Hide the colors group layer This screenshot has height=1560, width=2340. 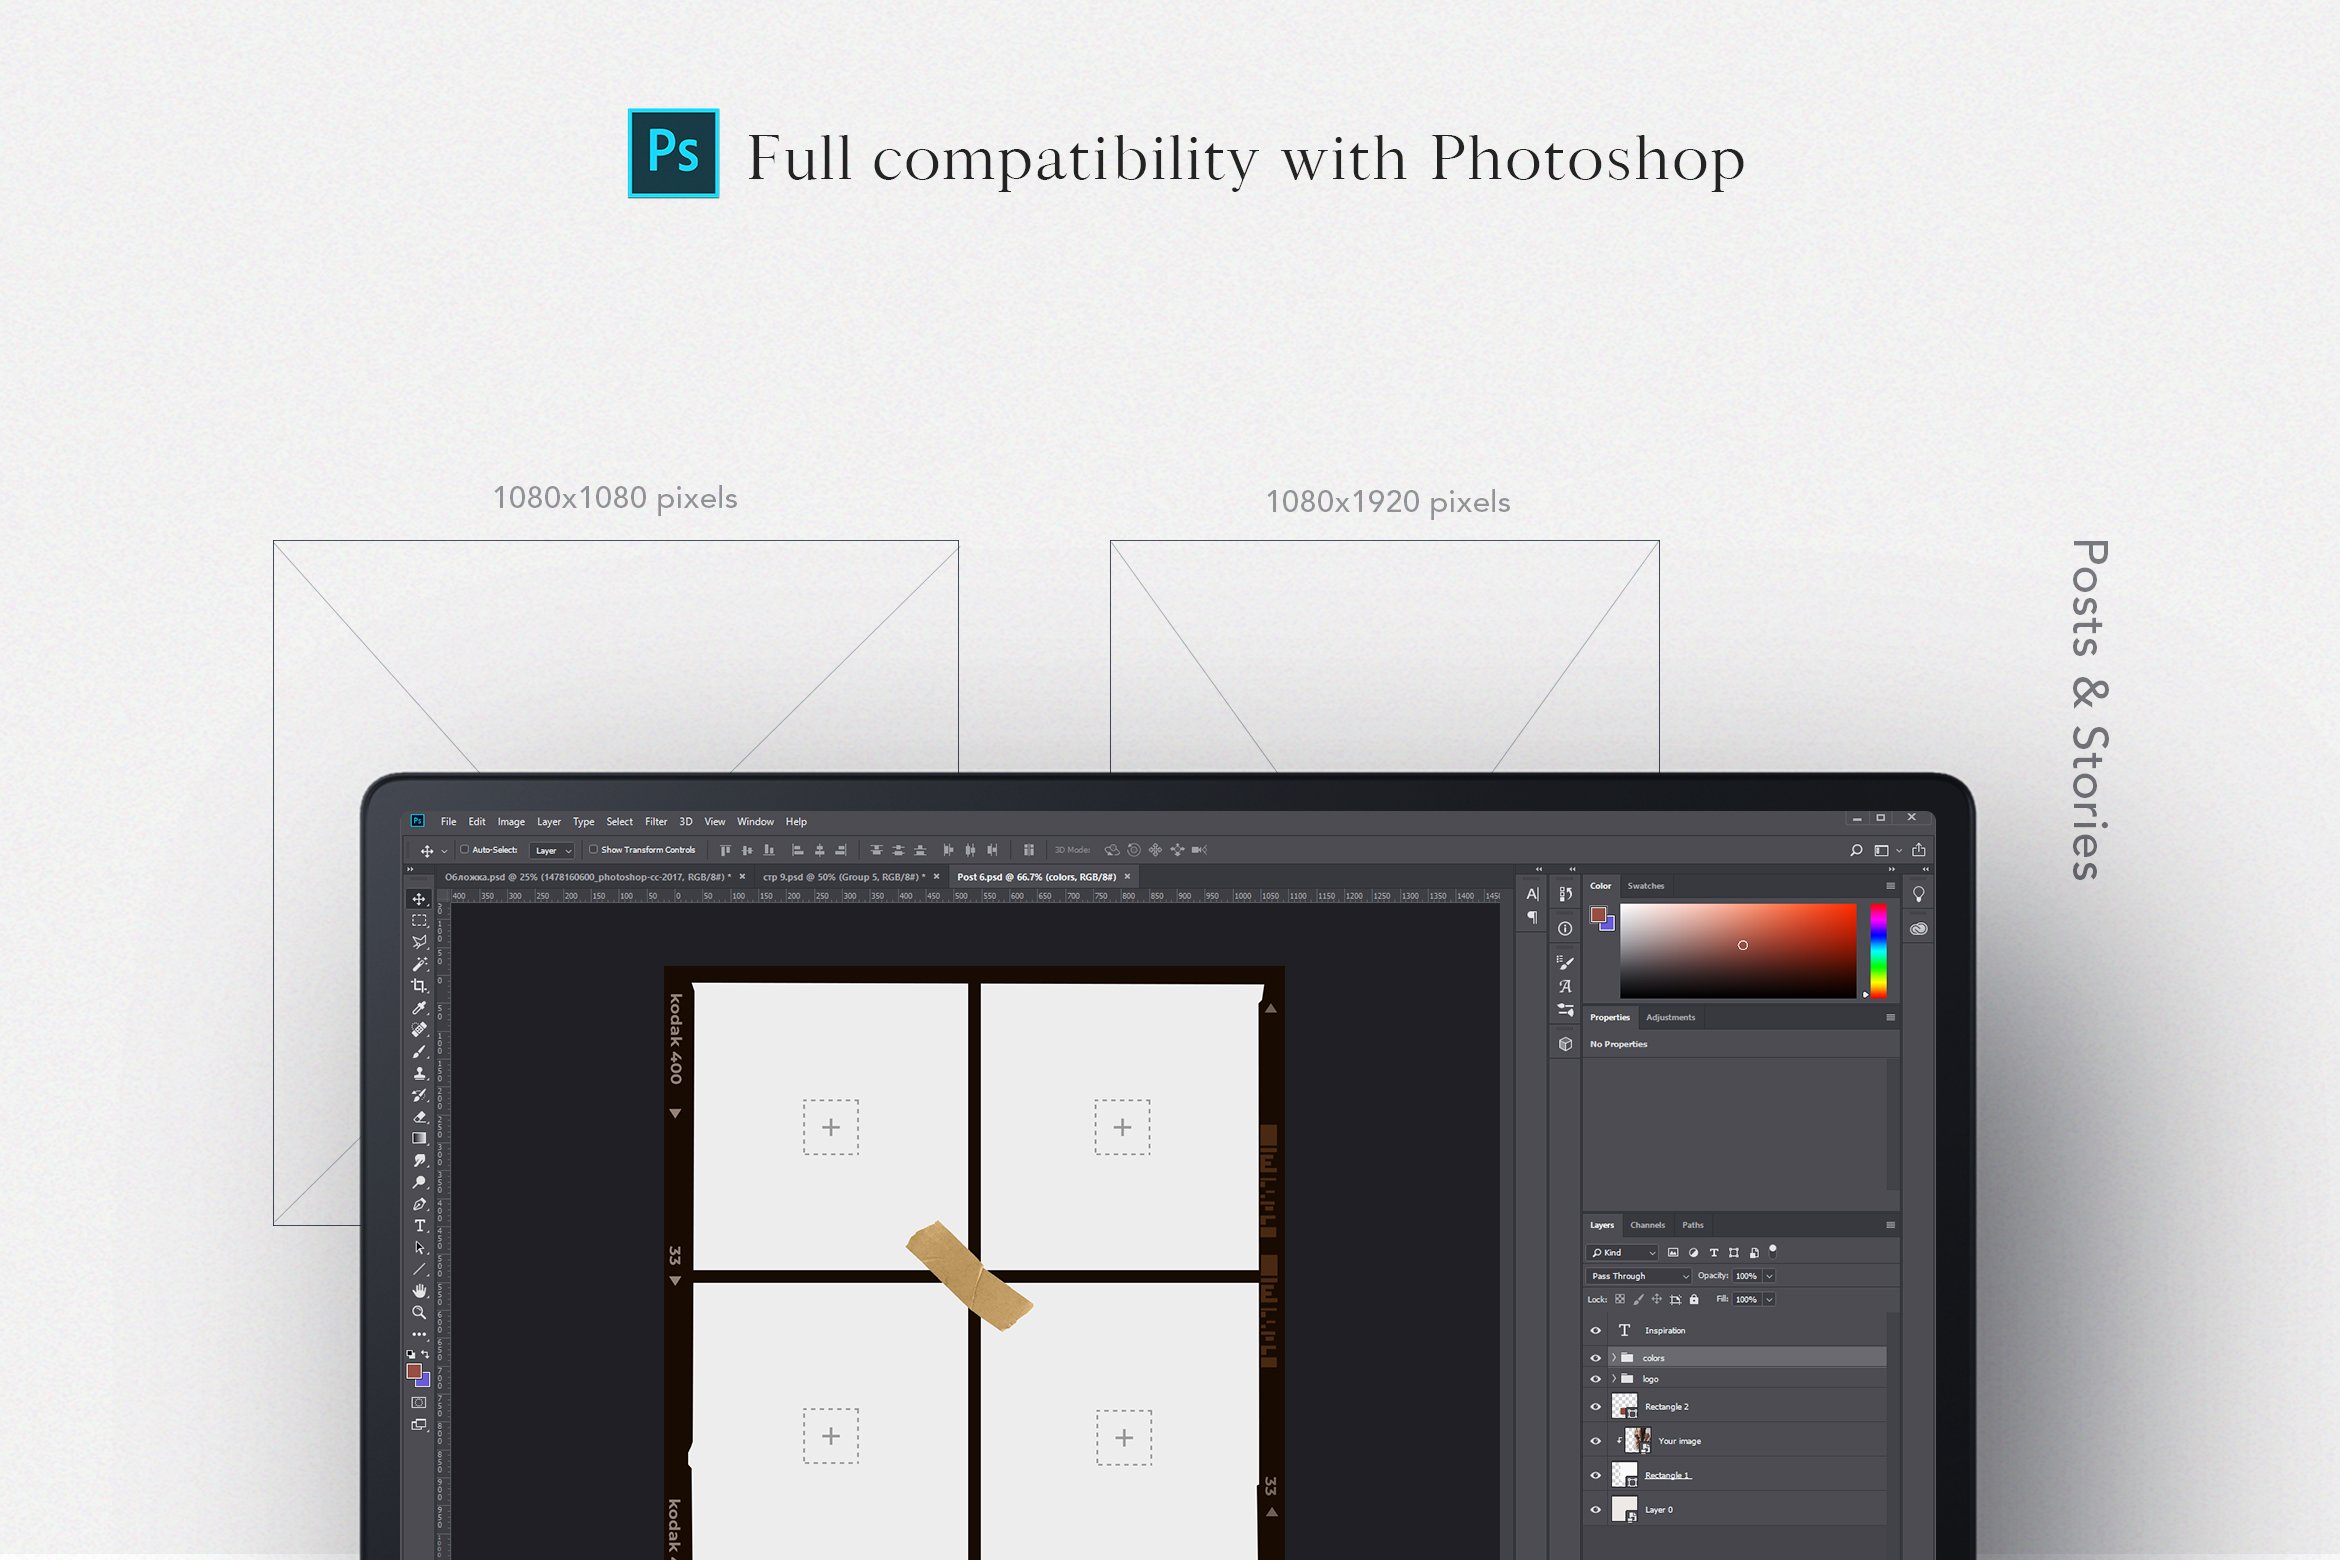pyautogui.click(x=1596, y=1358)
